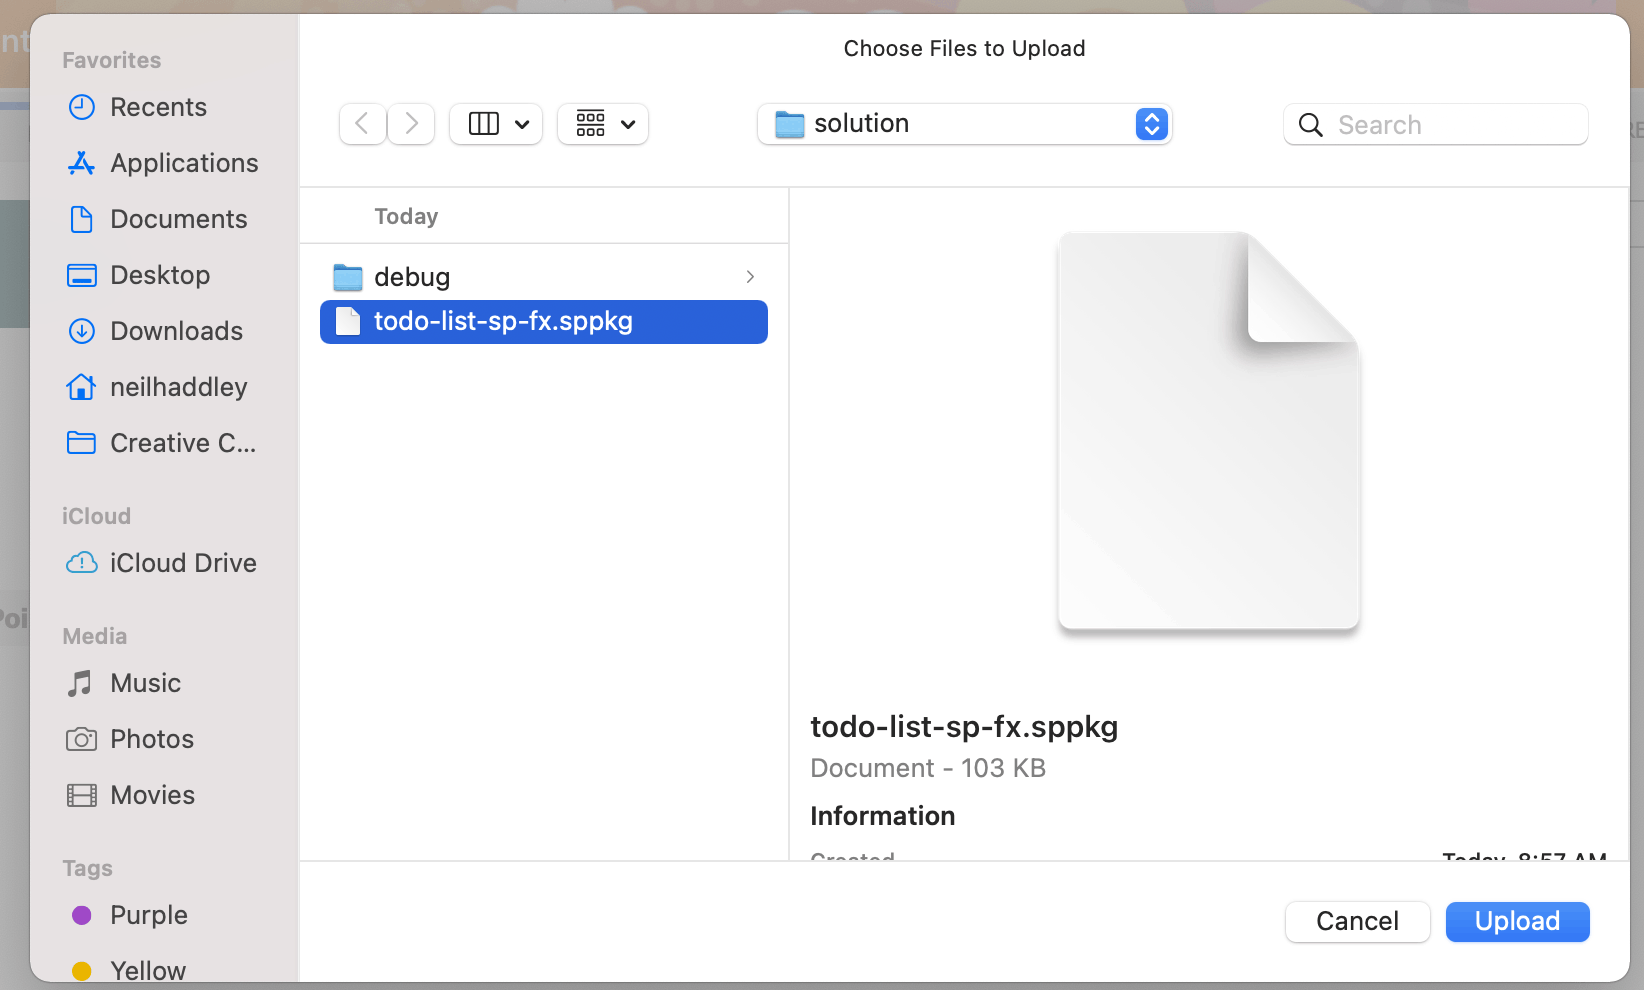Screen dimensions: 1644x990
Task: Open Recents in the sidebar
Action: (x=158, y=107)
